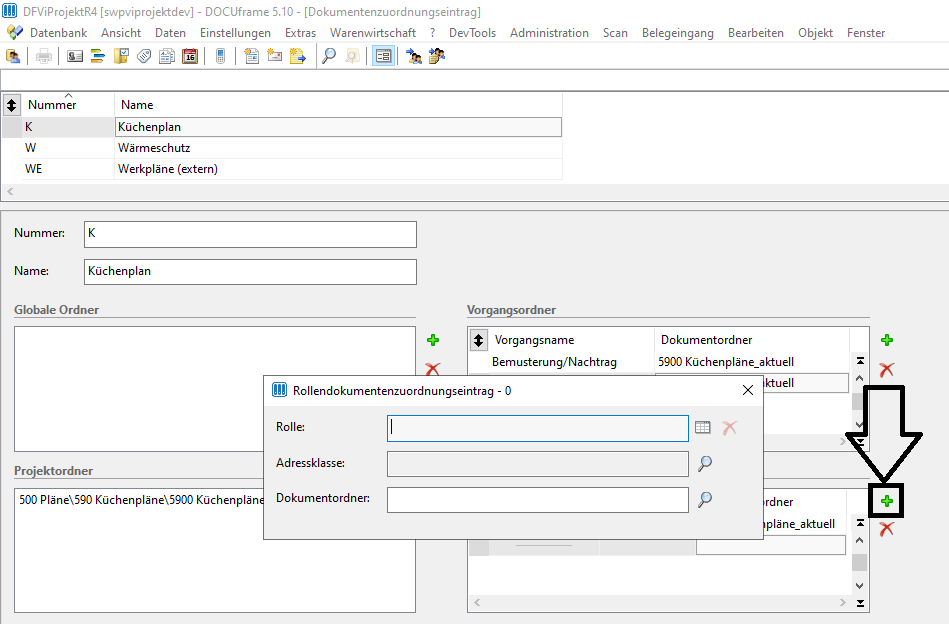Image resolution: width=949 pixels, height=624 pixels.
Task: Click the Nummer input field
Action: pos(250,234)
